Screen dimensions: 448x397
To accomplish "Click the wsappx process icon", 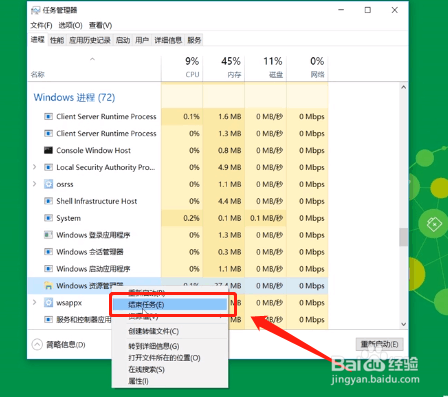I will 48,303.
